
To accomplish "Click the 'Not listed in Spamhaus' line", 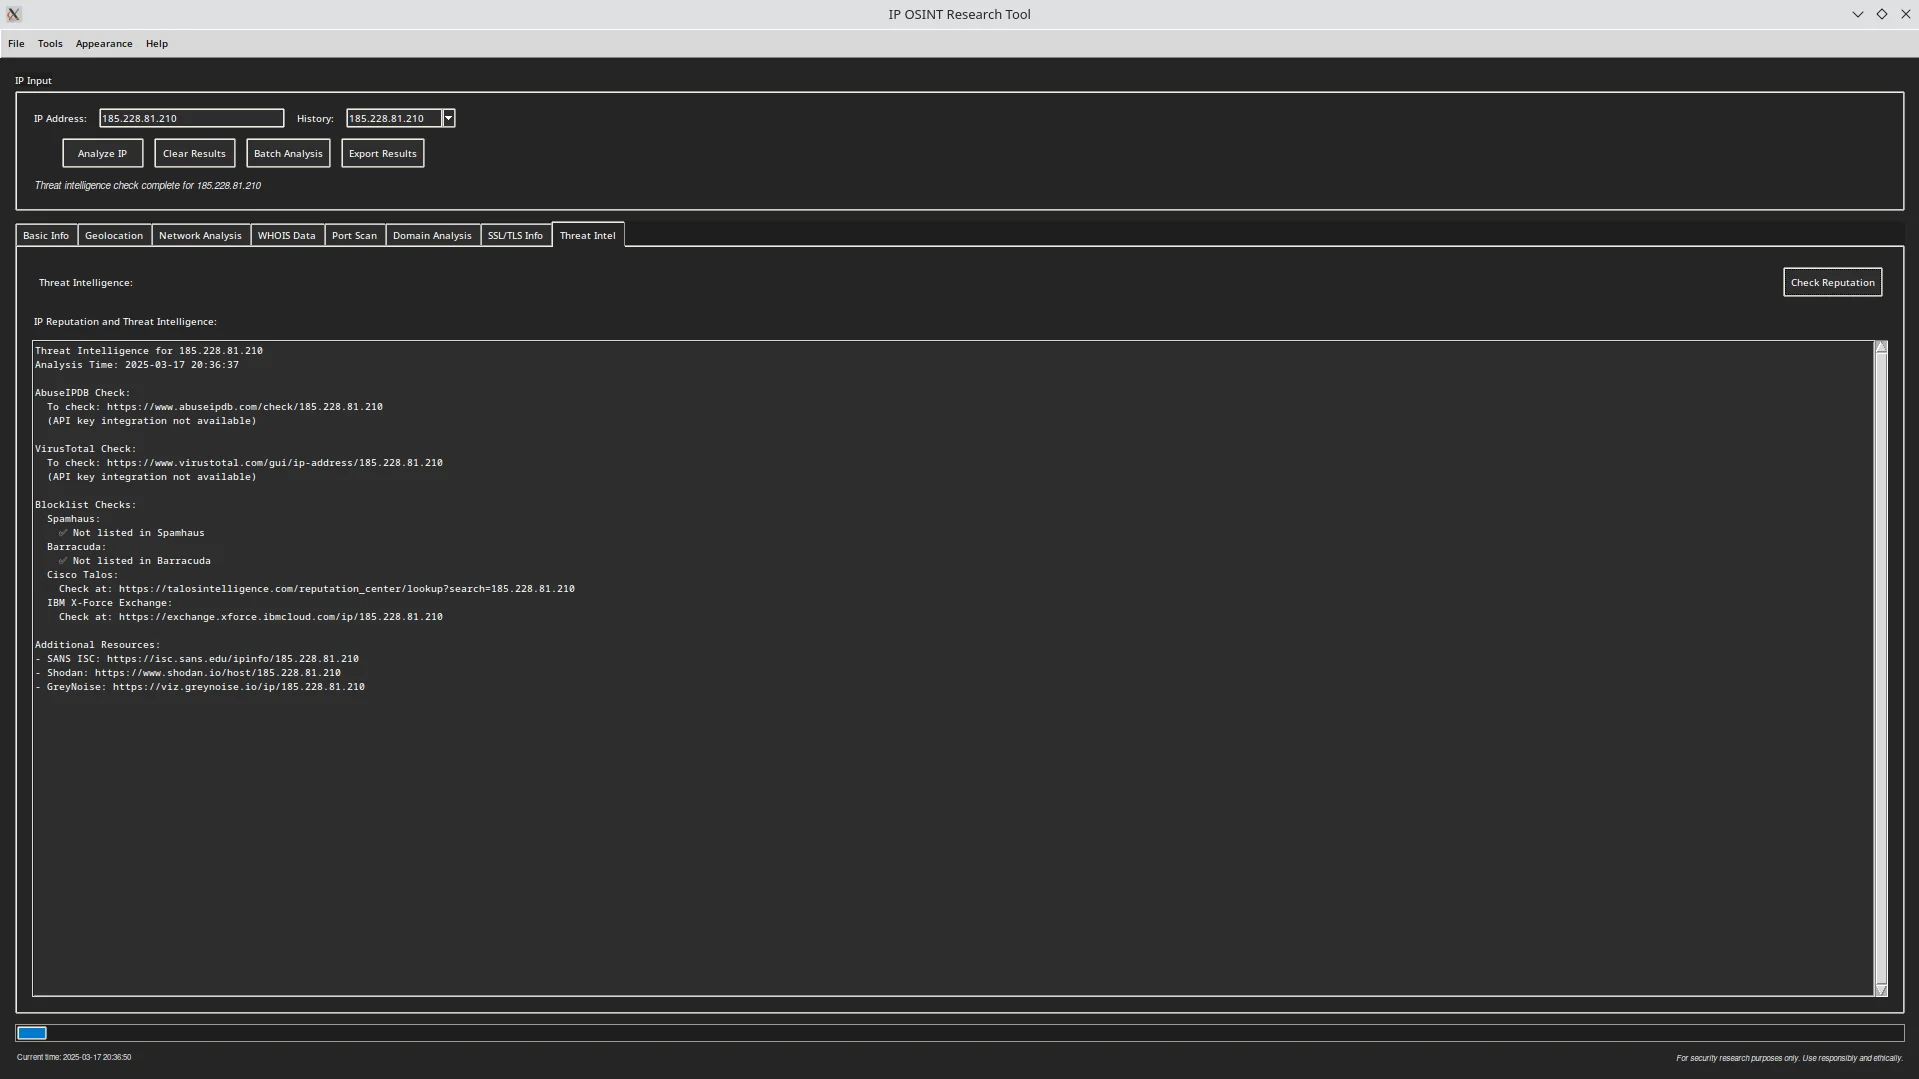I will tap(132, 533).
